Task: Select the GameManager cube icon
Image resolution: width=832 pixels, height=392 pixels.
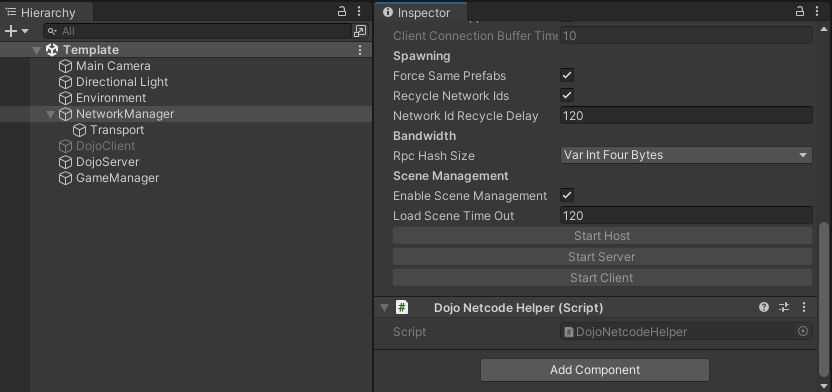Action: [x=65, y=178]
